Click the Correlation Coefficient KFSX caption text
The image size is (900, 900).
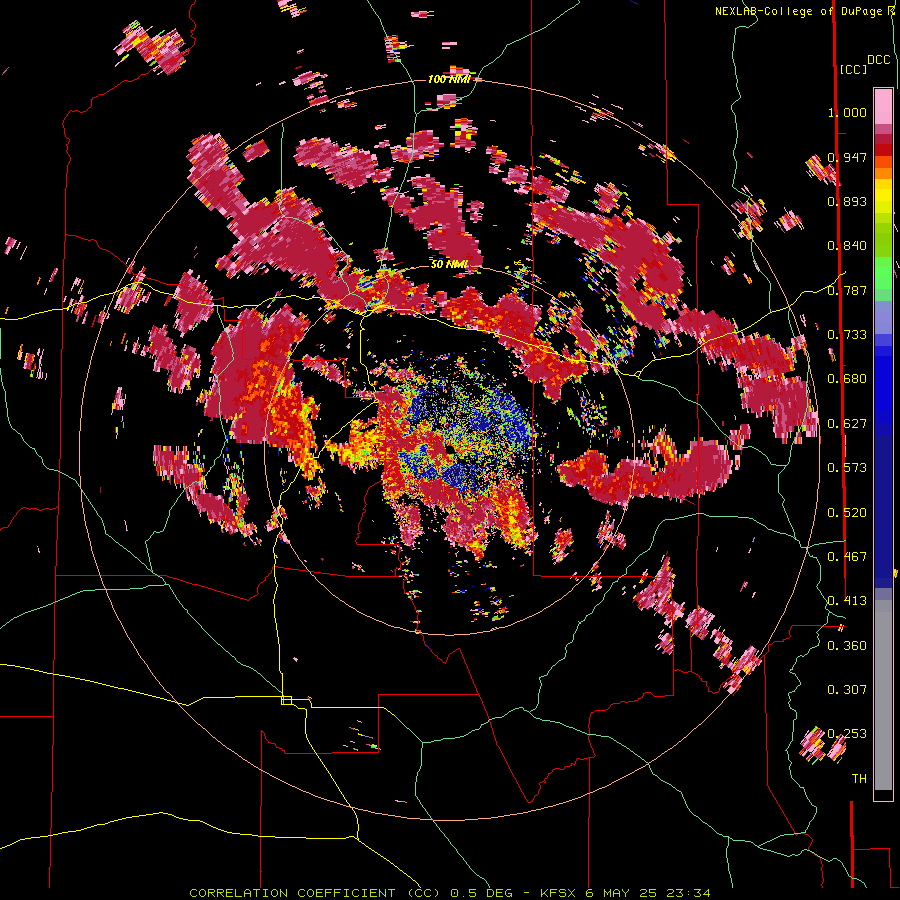tap(449, 893)
